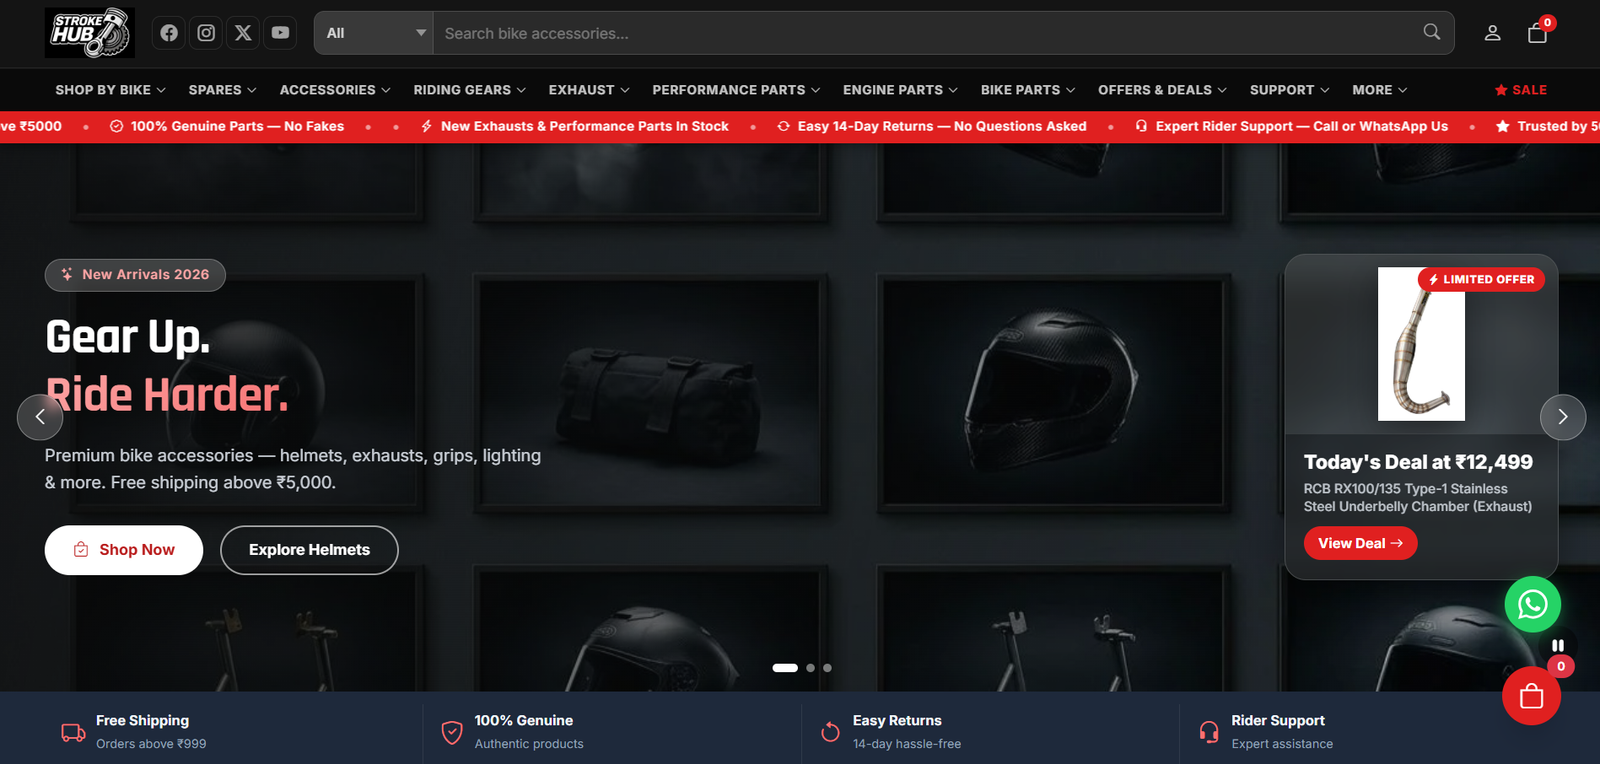
Task: Open the X (Twitter) social icon
Action: [243, 33]
